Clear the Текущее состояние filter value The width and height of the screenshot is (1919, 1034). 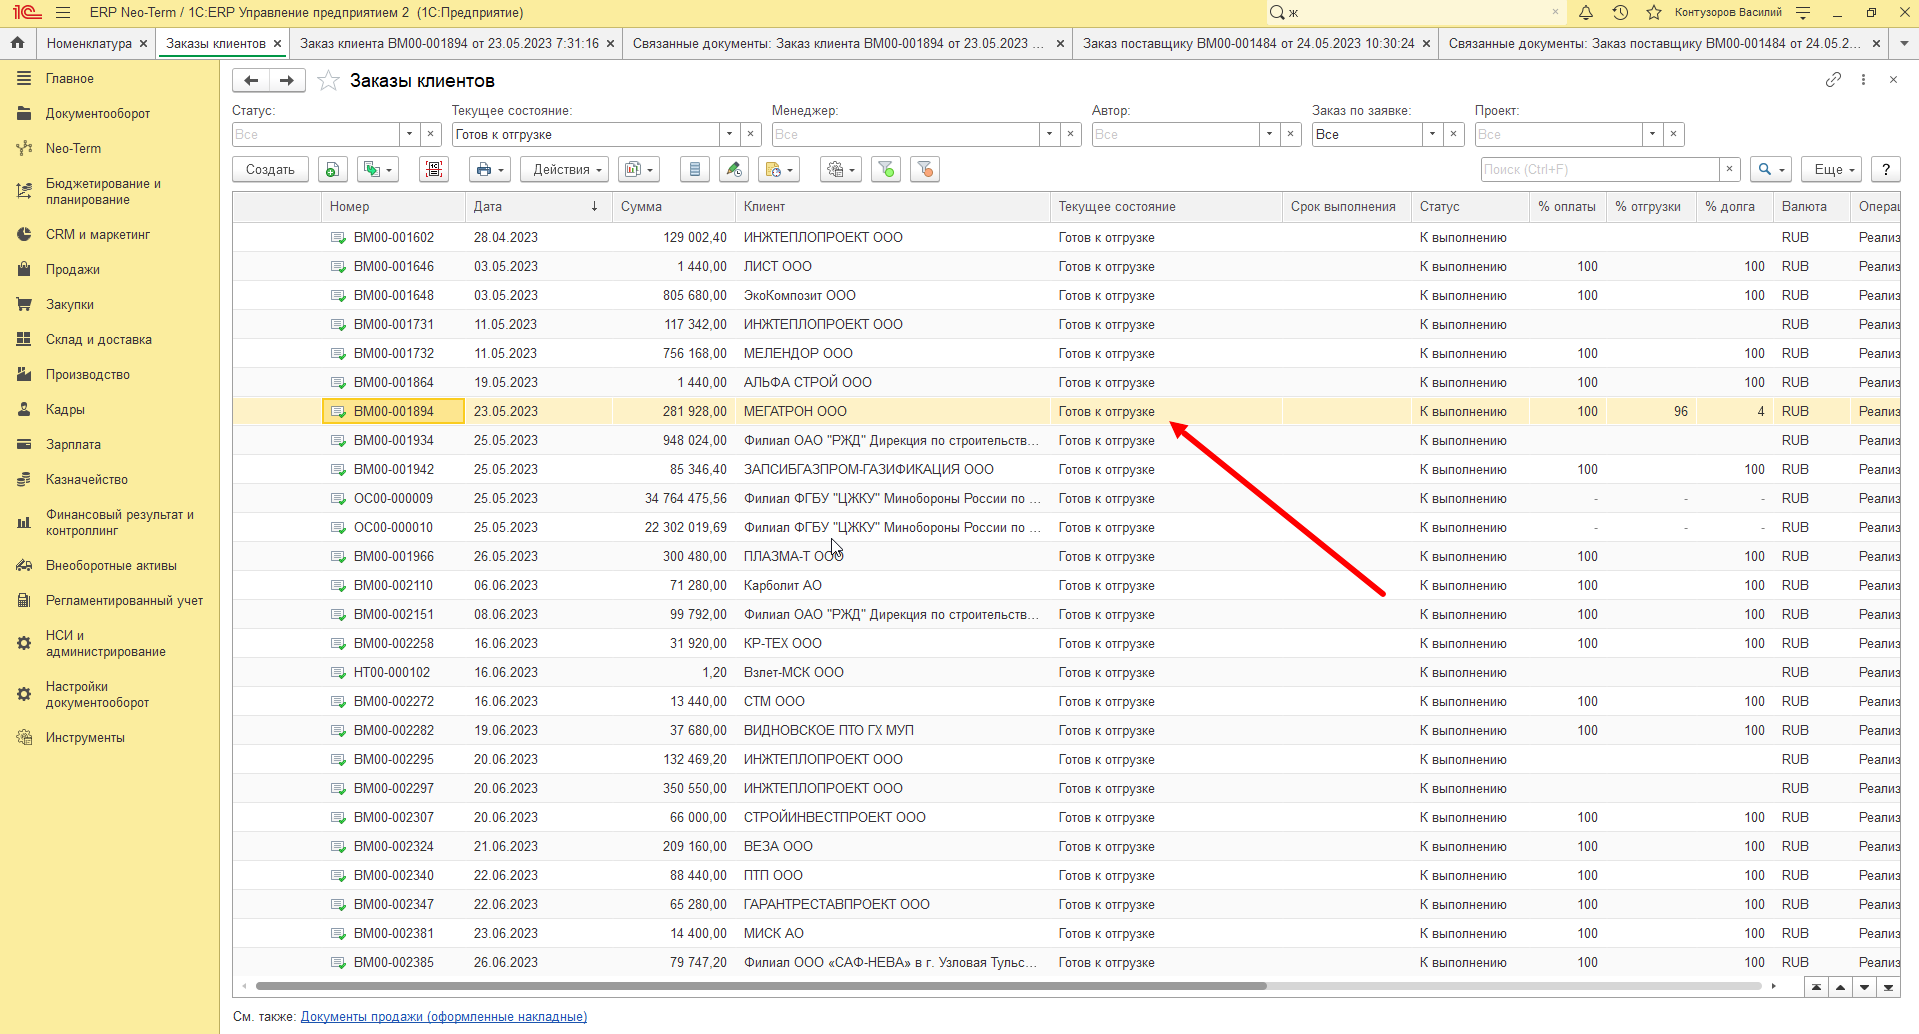(751, 134)
